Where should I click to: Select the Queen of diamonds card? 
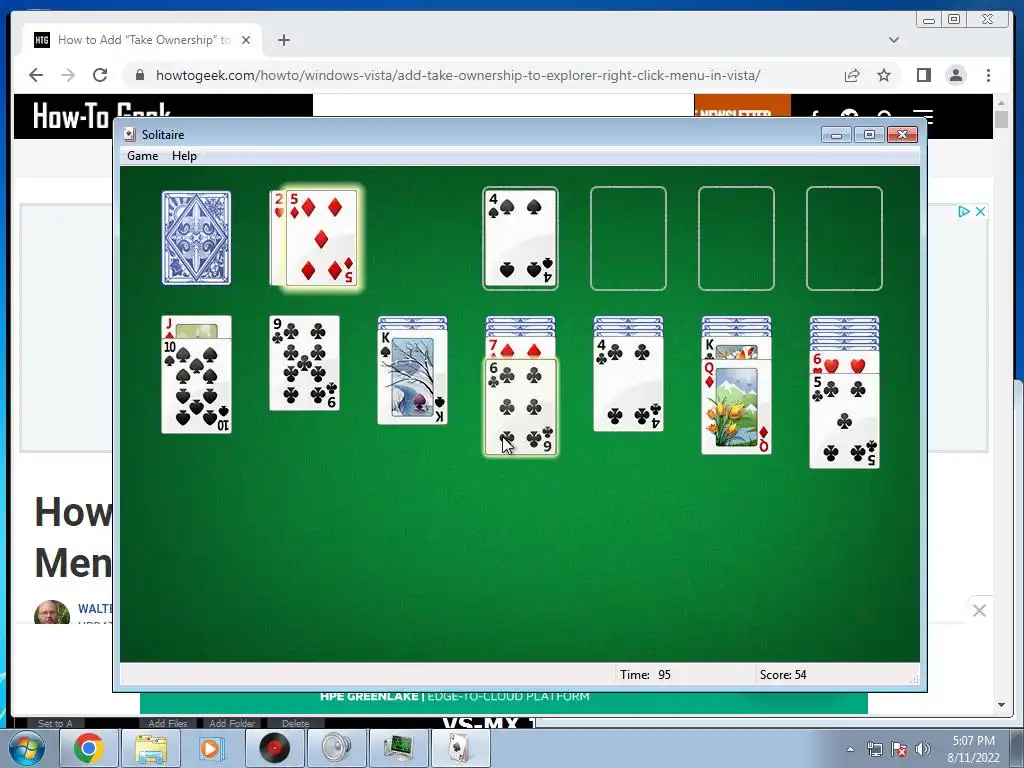(x=736, y=406)
